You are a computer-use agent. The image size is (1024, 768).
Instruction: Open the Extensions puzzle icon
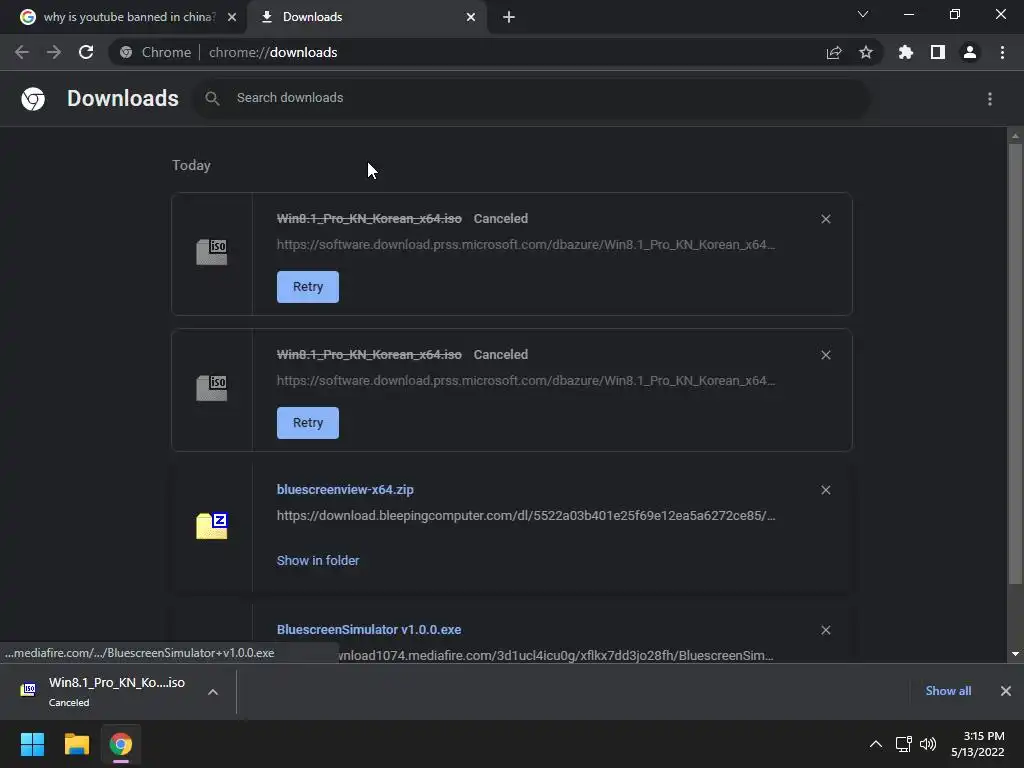906,52
